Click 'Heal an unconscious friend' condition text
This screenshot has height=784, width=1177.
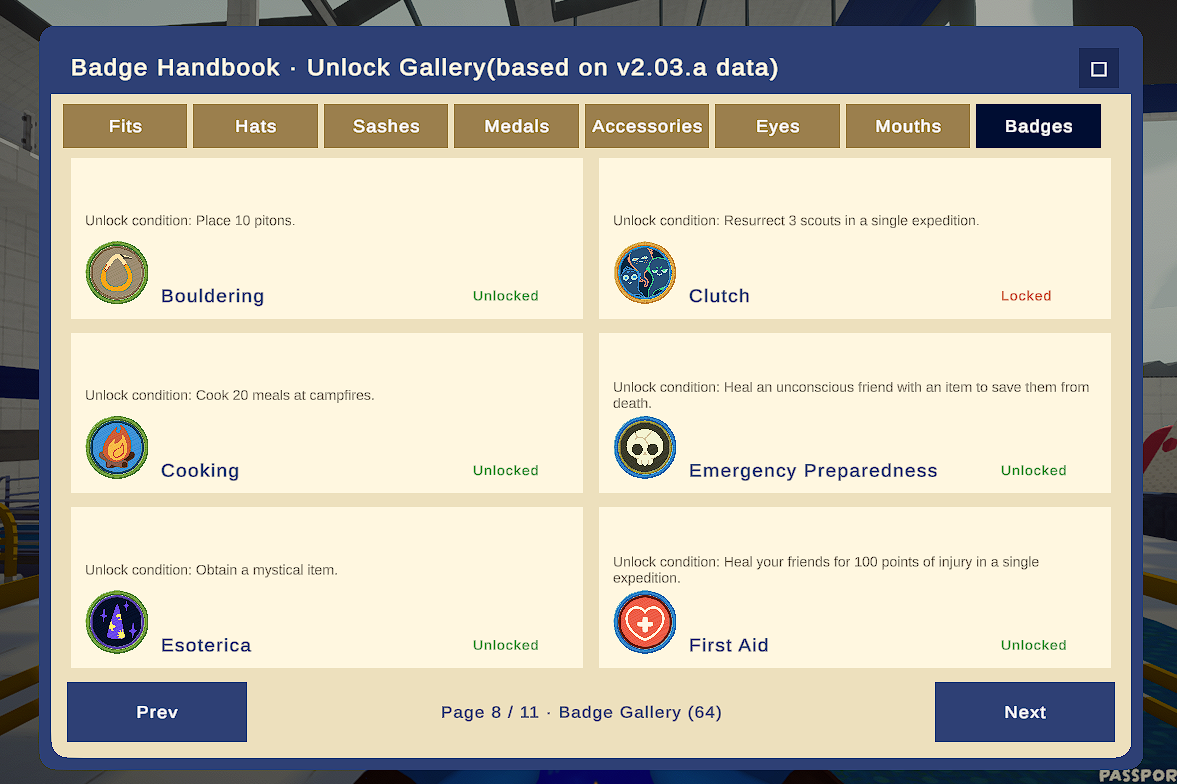click(850, 395)
